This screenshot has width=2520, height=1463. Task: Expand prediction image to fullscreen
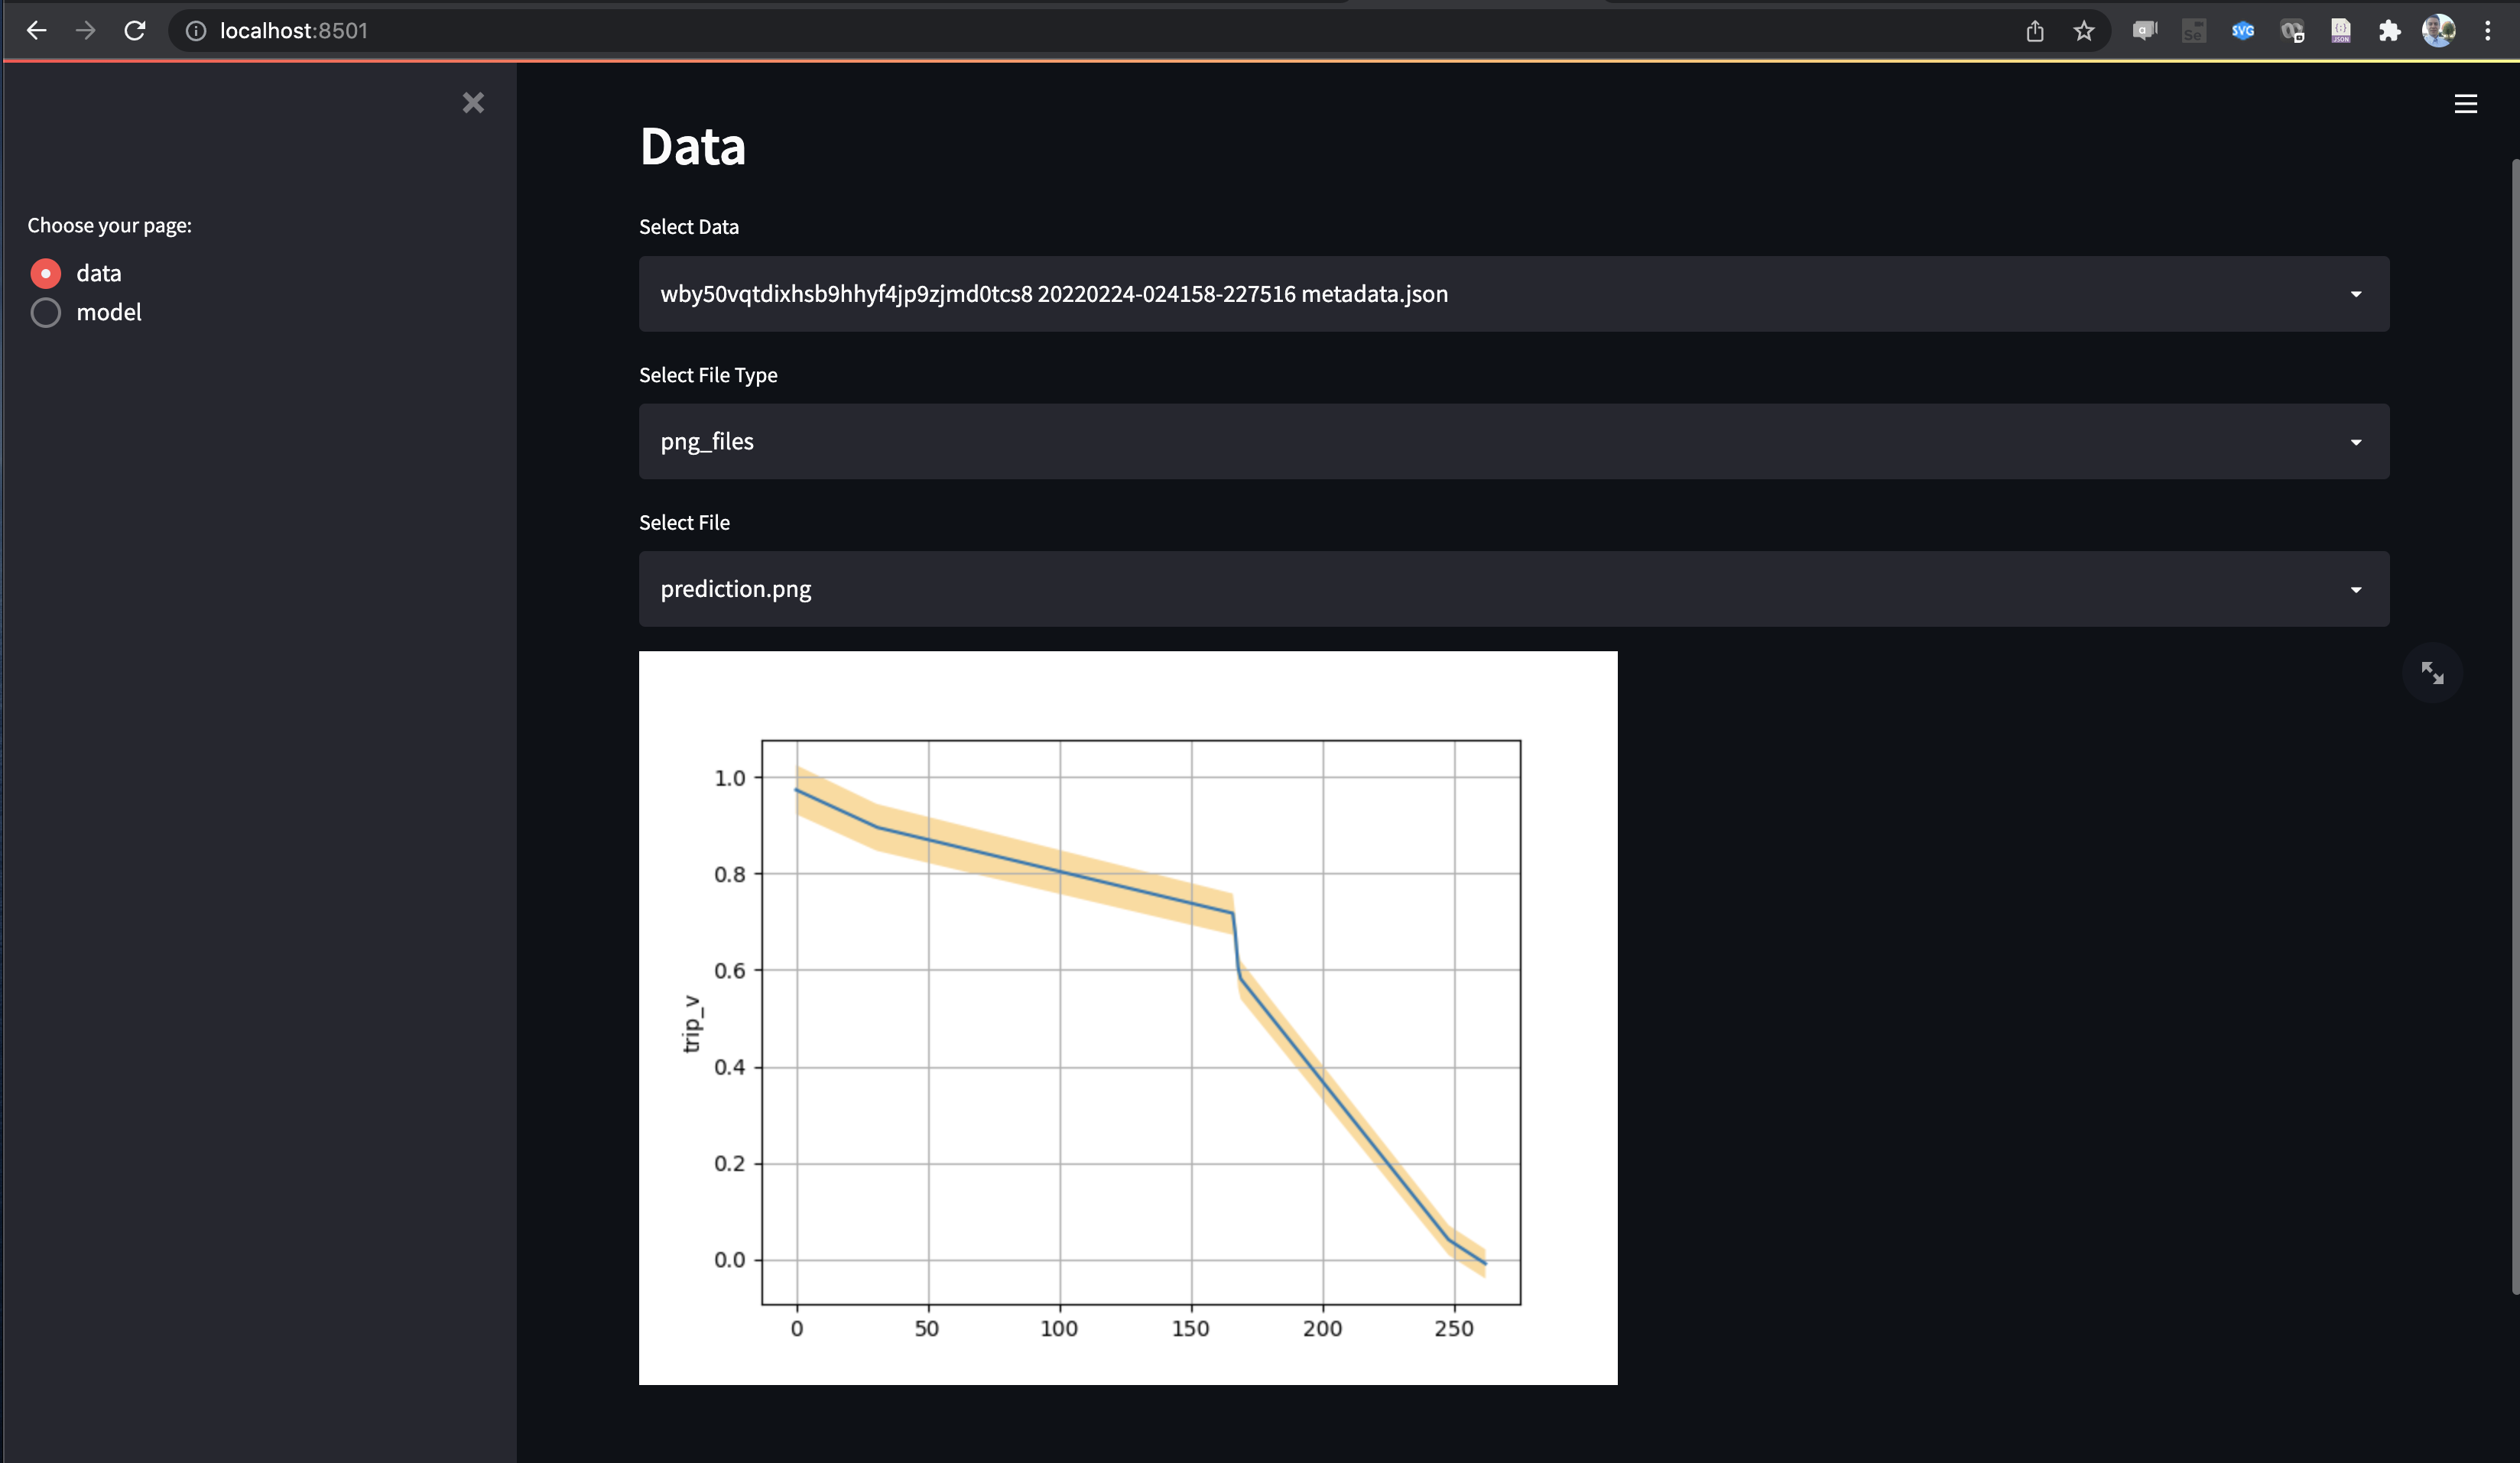pos(2432,673)
